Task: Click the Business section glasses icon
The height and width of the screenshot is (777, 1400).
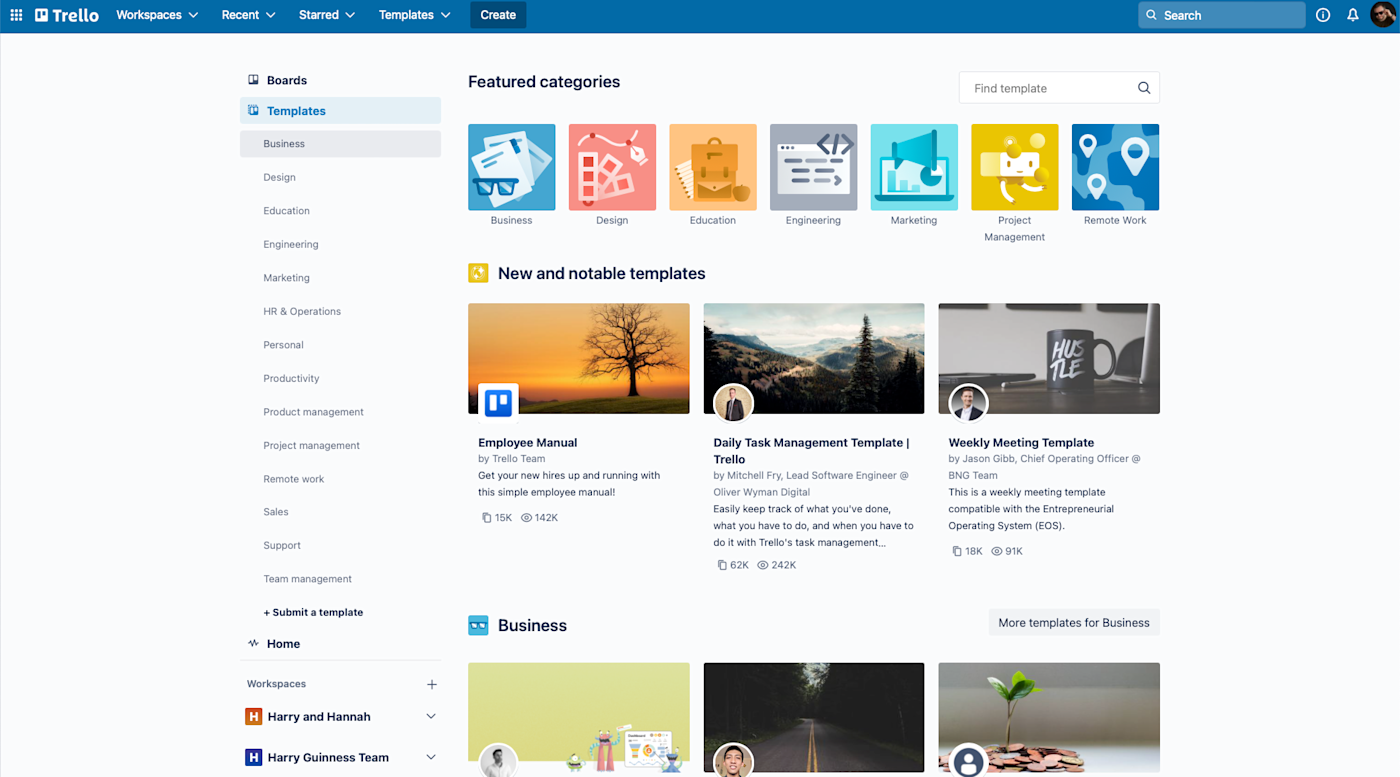Action: pyautogui.click(x=478, y=626)
